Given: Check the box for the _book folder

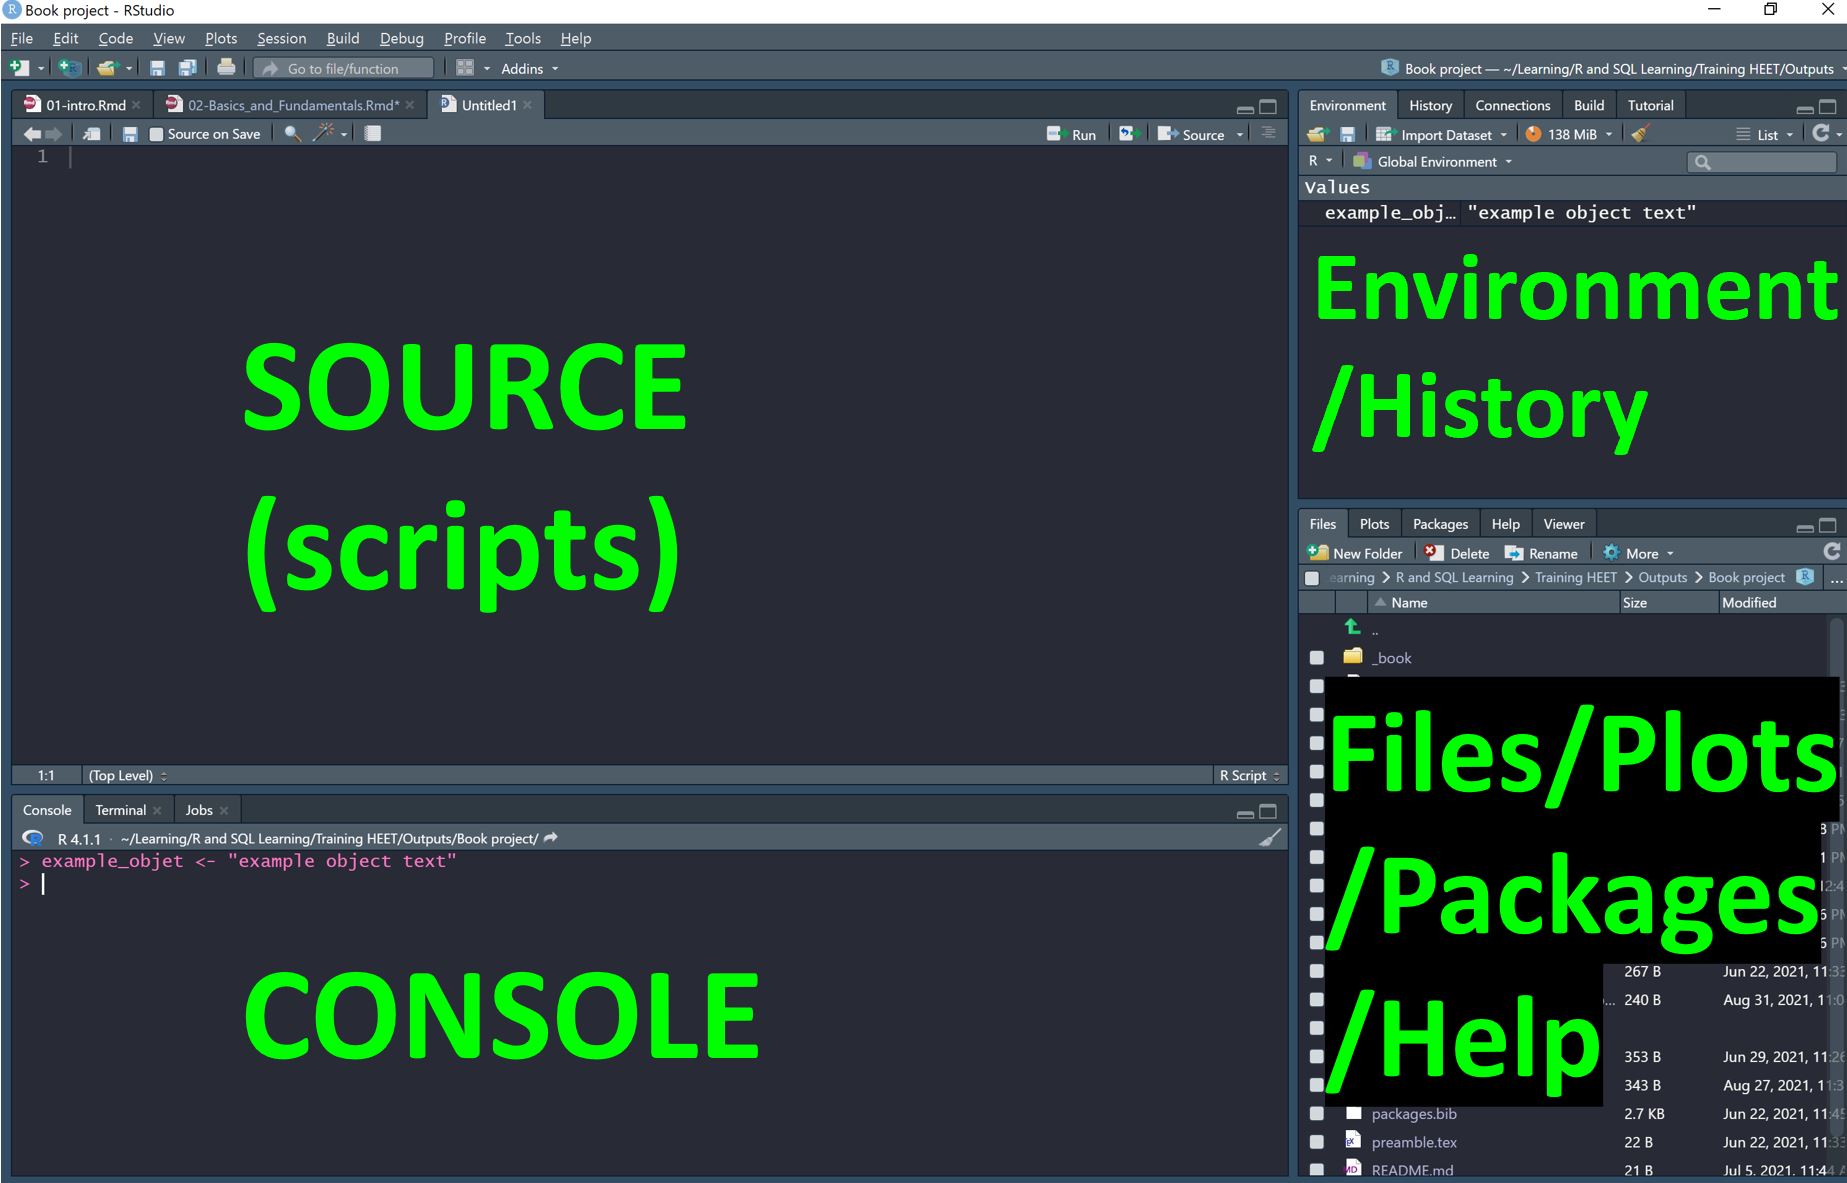Looking at the screenshot, I should [x=1317, y=658].
